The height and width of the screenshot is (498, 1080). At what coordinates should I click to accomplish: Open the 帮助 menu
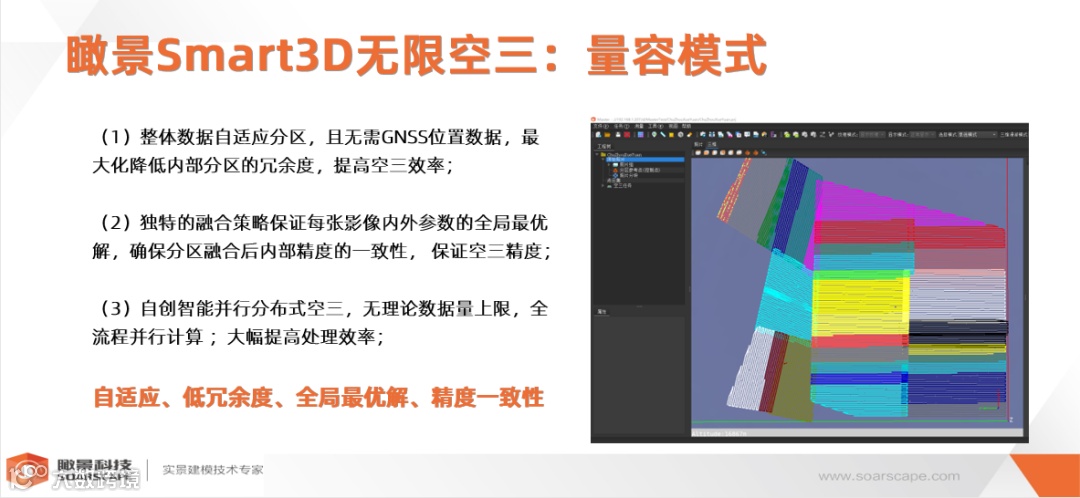(x=686, y=126)
